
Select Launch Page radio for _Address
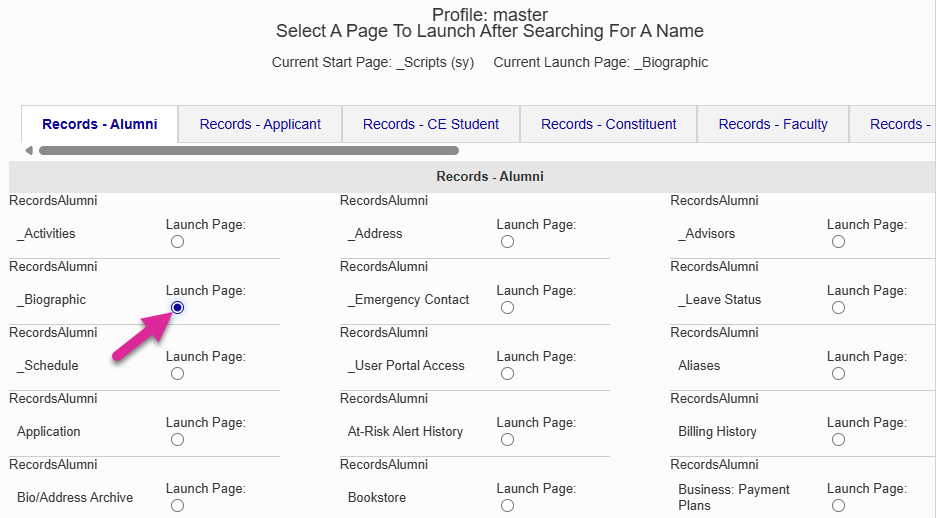coord(507,242)
